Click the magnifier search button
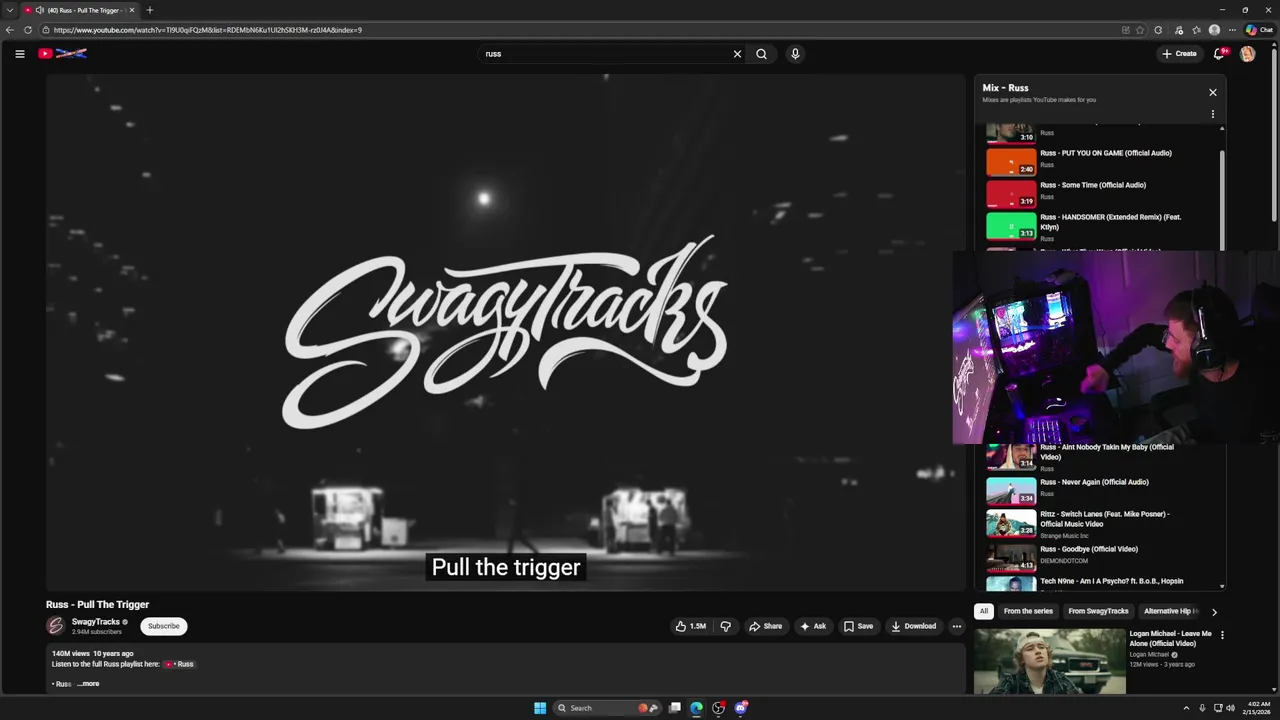 [761, 54]
